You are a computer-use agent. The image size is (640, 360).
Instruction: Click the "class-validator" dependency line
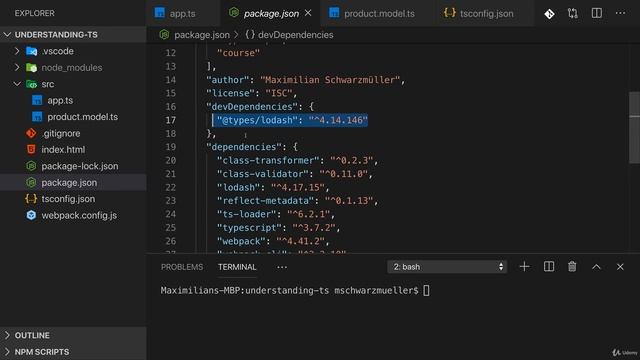pyautogui.click(x=295, y=174)
